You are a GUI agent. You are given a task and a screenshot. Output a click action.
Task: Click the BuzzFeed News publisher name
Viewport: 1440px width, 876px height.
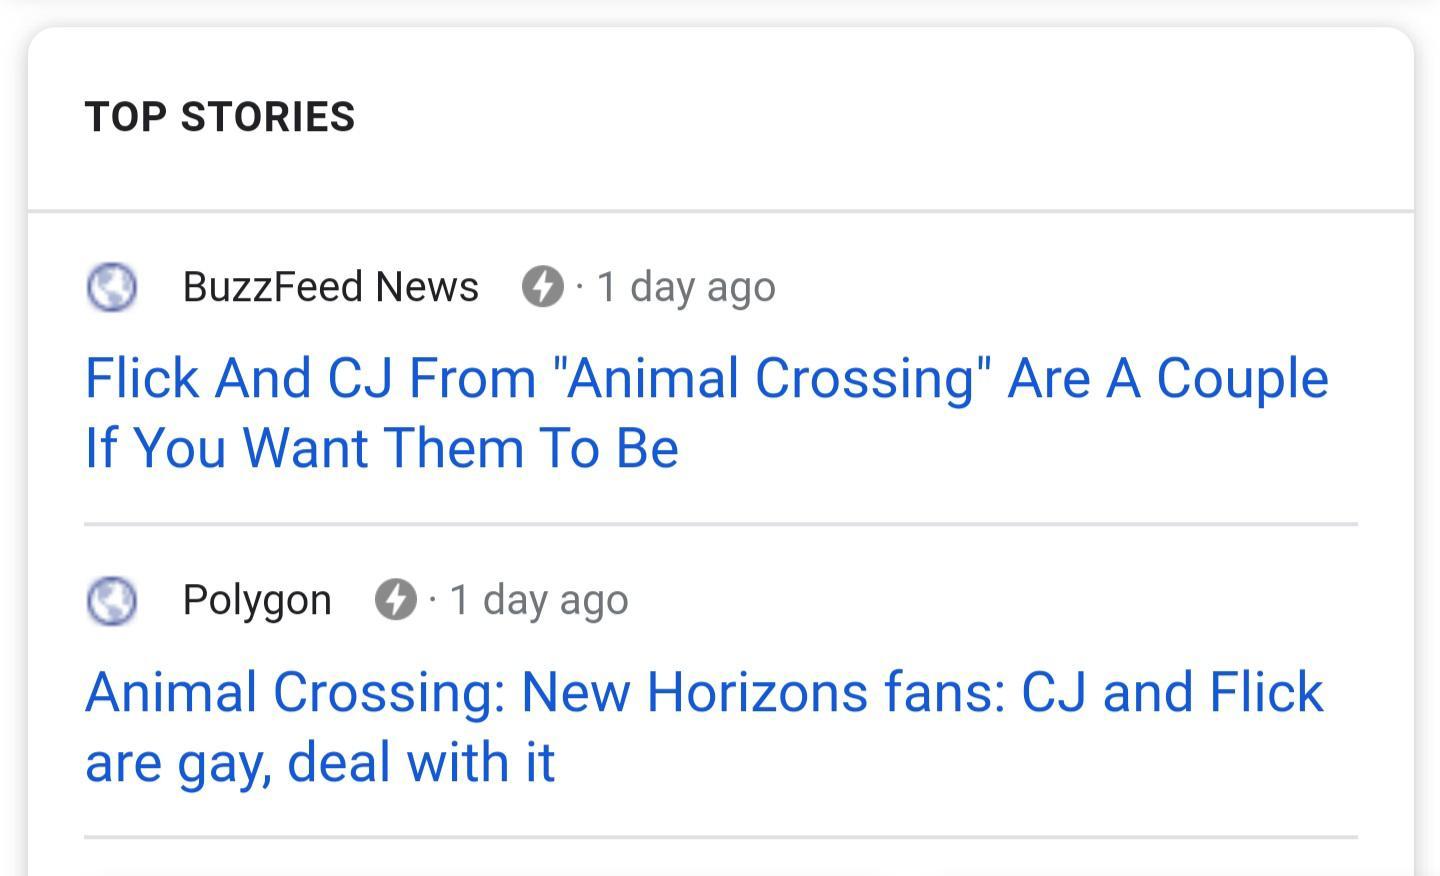[330, 286]
